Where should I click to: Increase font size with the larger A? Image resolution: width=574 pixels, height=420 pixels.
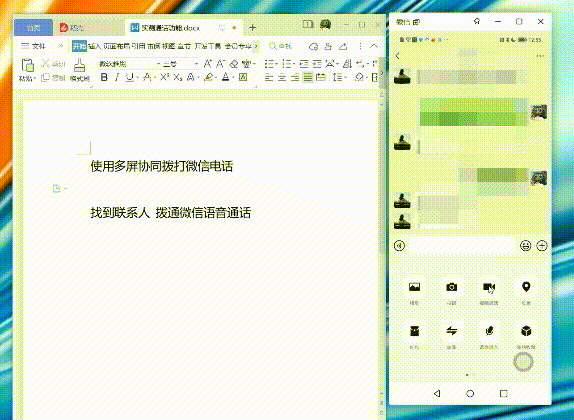tap(208, 64)
